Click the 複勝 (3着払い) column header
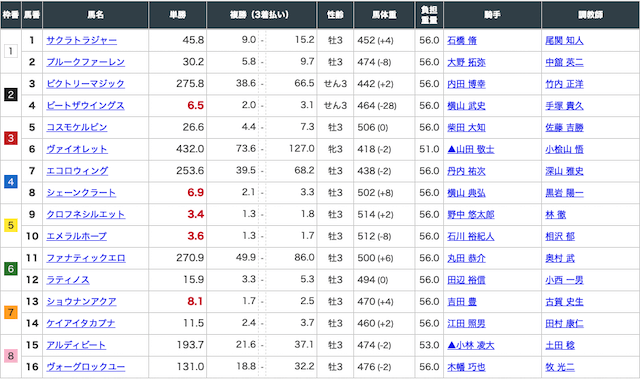 [x=262, y=15]
